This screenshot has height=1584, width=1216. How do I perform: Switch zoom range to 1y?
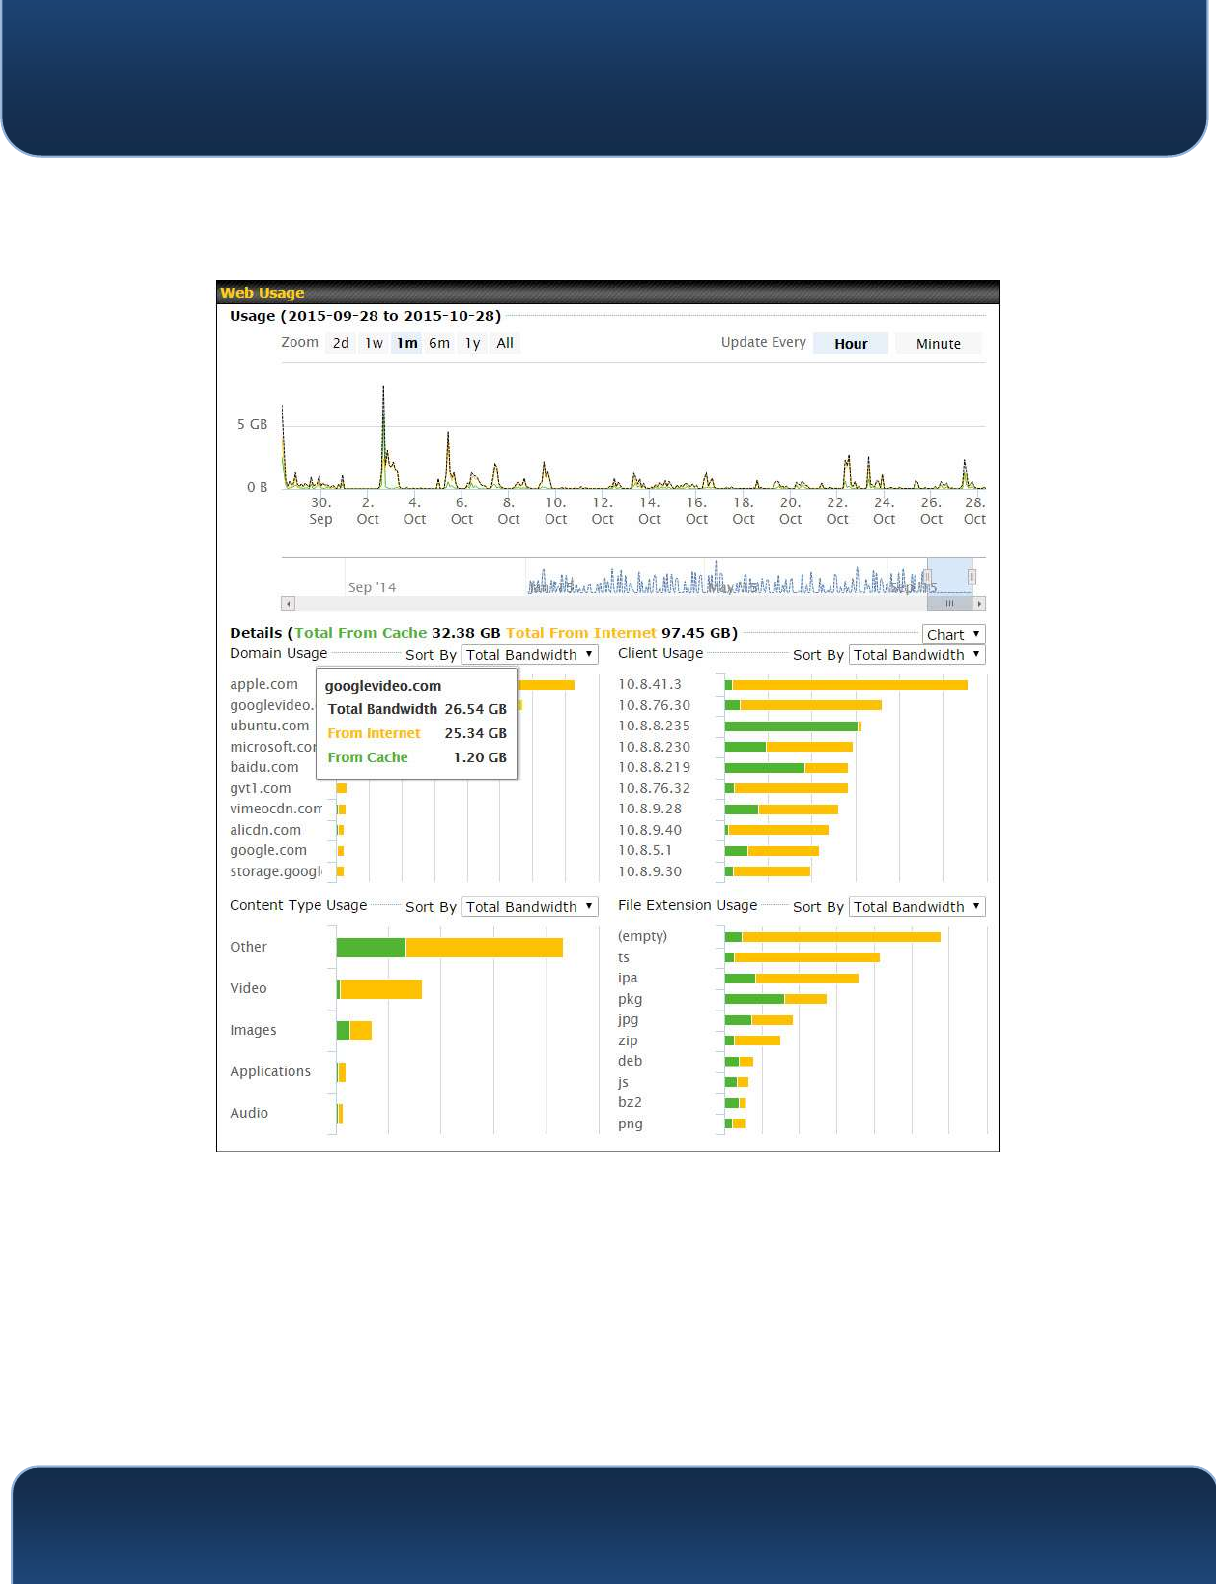point(472,343)
